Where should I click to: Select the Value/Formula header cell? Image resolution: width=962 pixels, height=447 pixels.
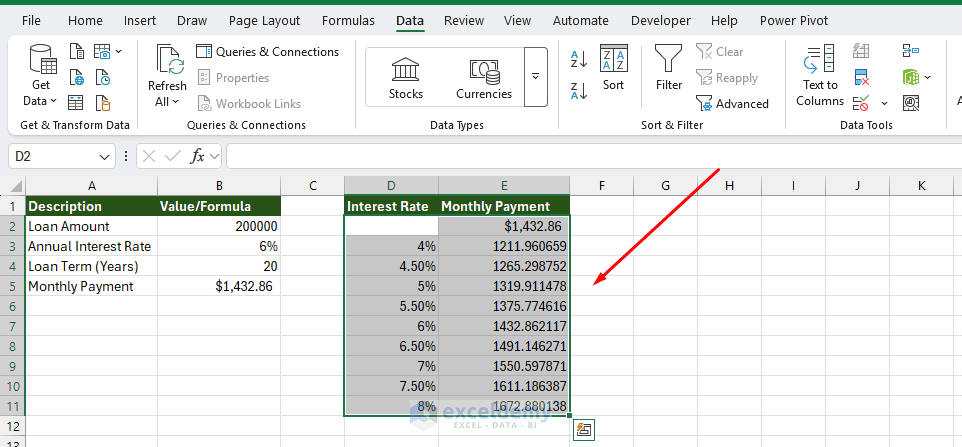(x=219, y=206)
